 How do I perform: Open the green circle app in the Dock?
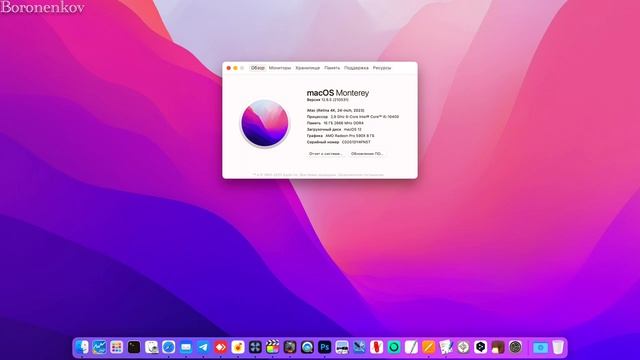point(394,347)
